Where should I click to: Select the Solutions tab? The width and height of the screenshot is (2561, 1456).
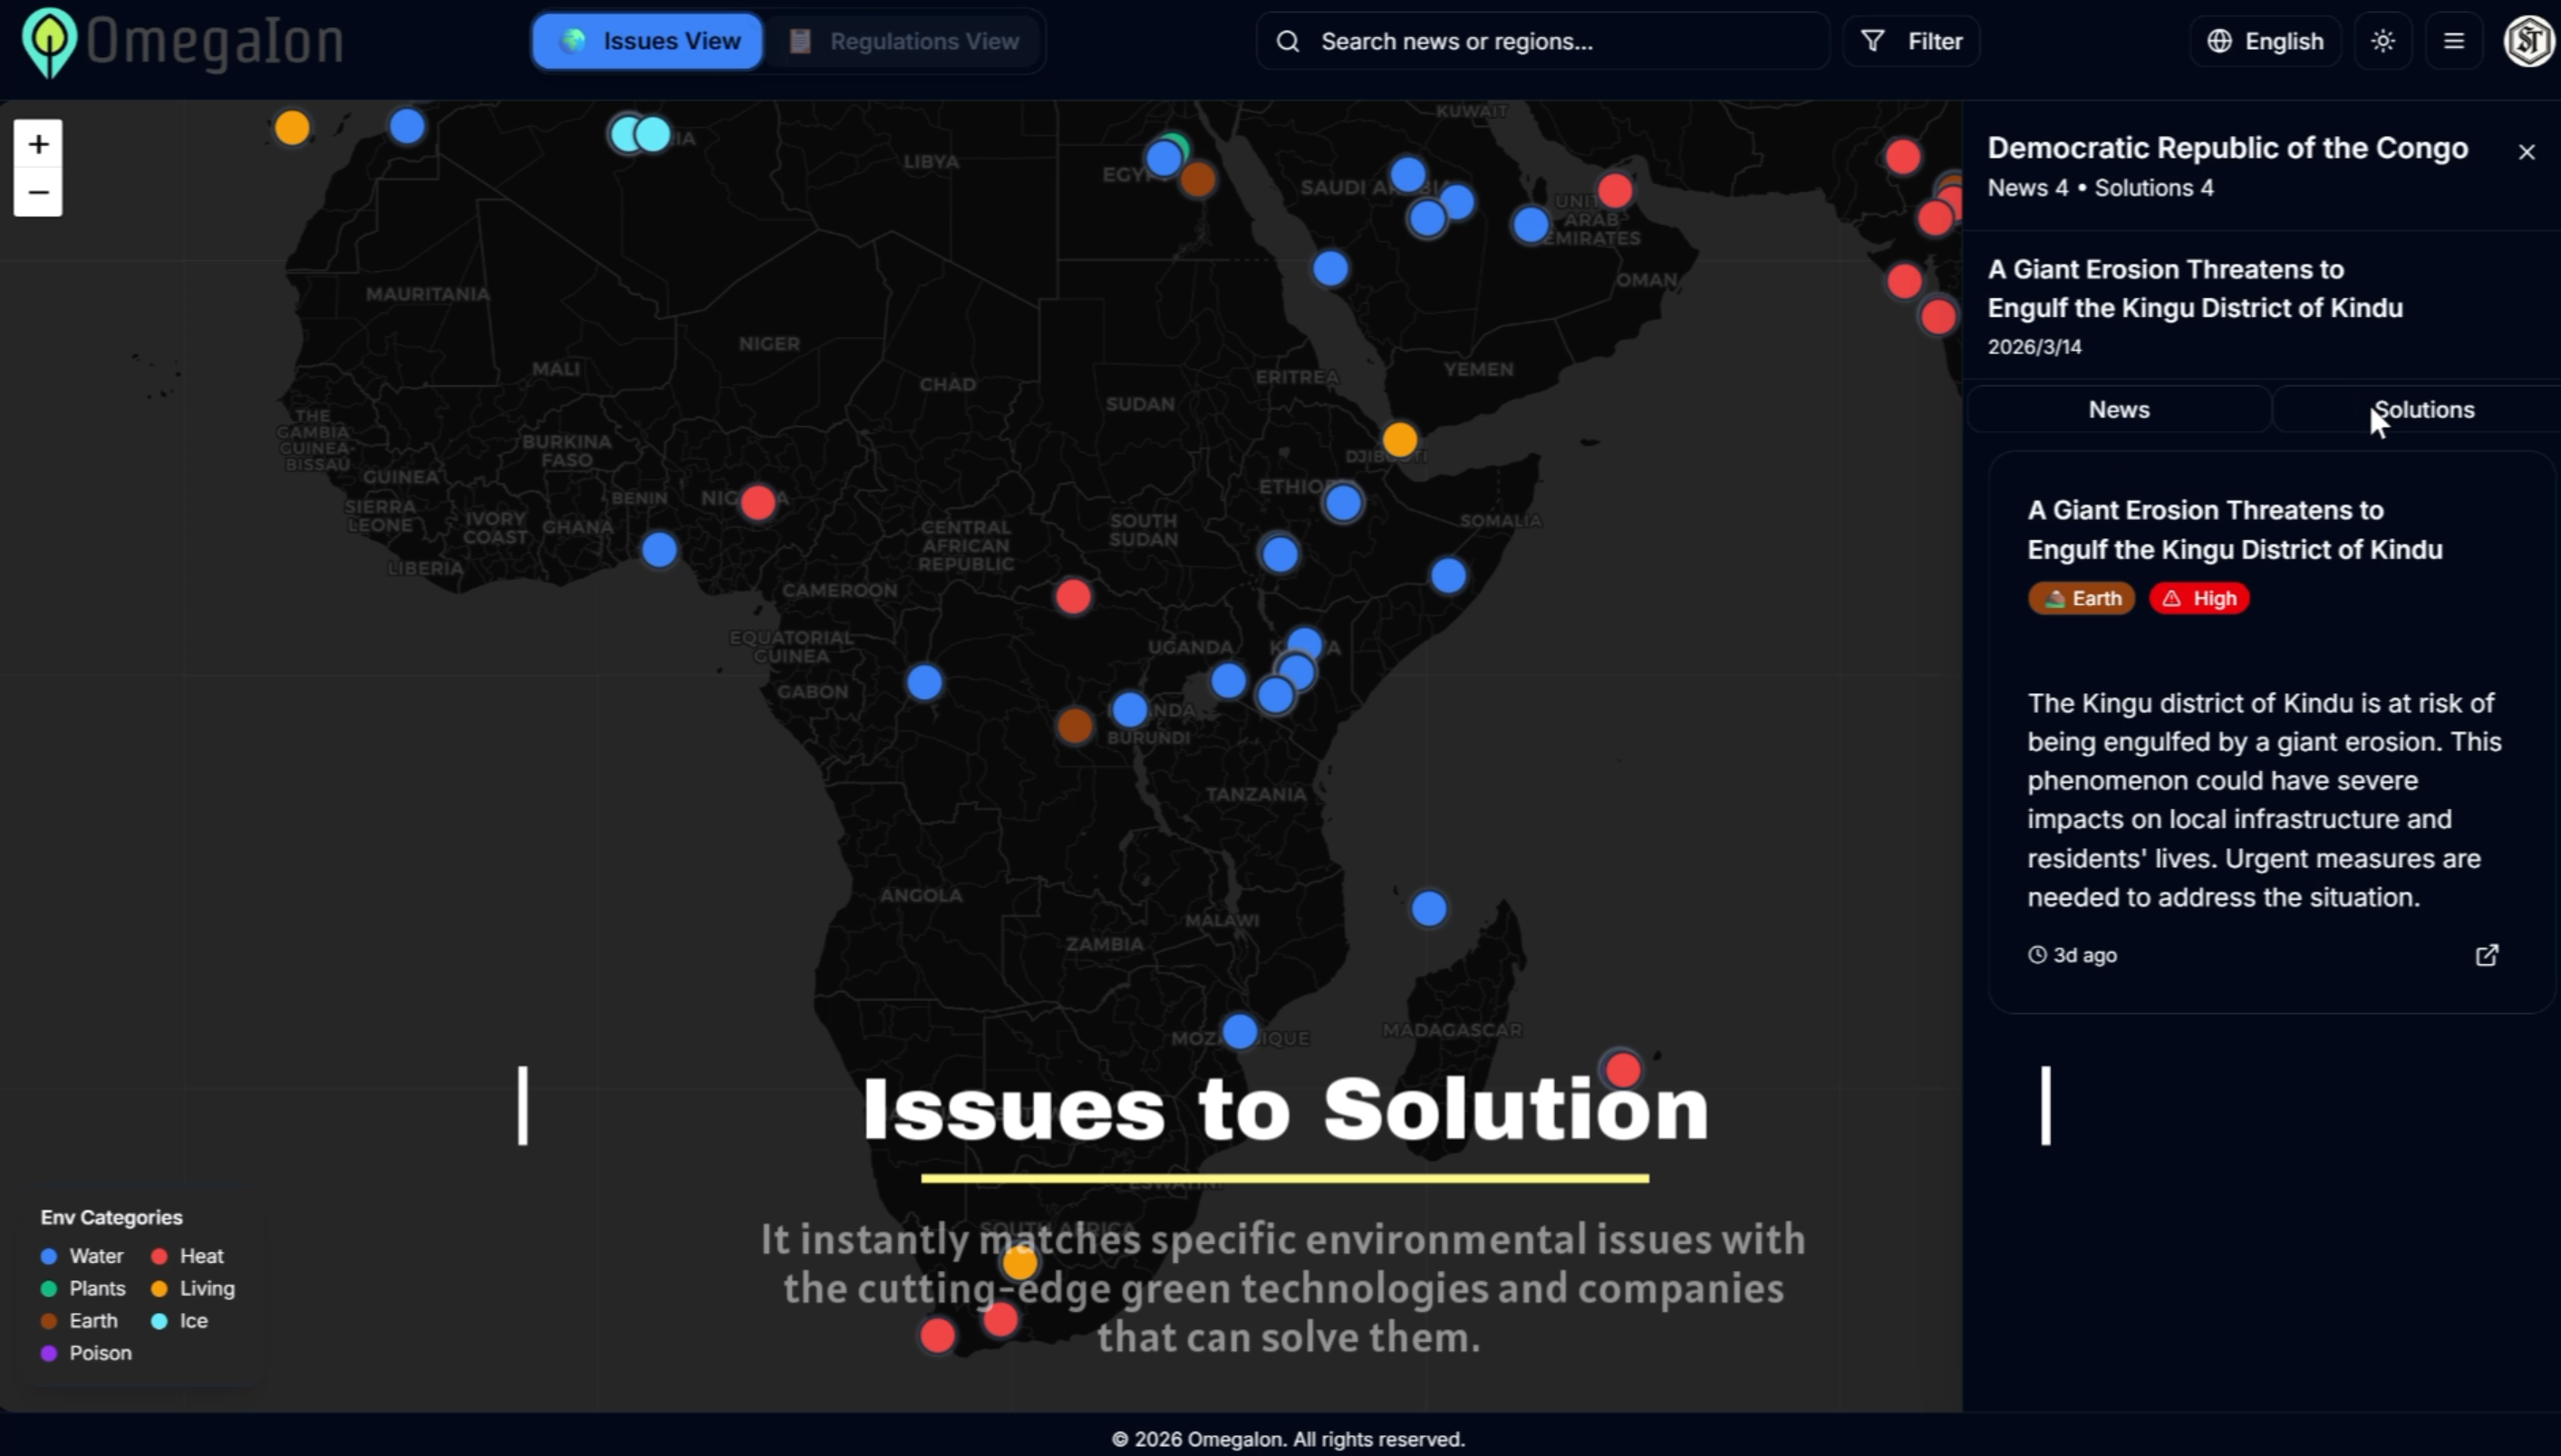point(2424,410)
